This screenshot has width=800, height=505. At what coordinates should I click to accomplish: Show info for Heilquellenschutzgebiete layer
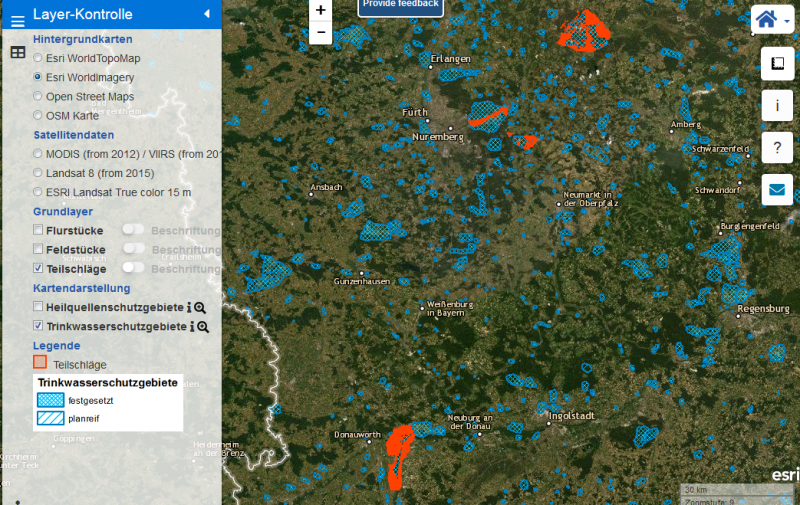tap(190, 308)
